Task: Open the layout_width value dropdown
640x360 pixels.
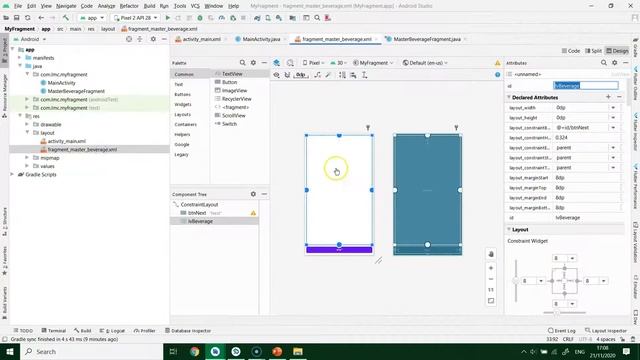Action: (x=613, y=108)
